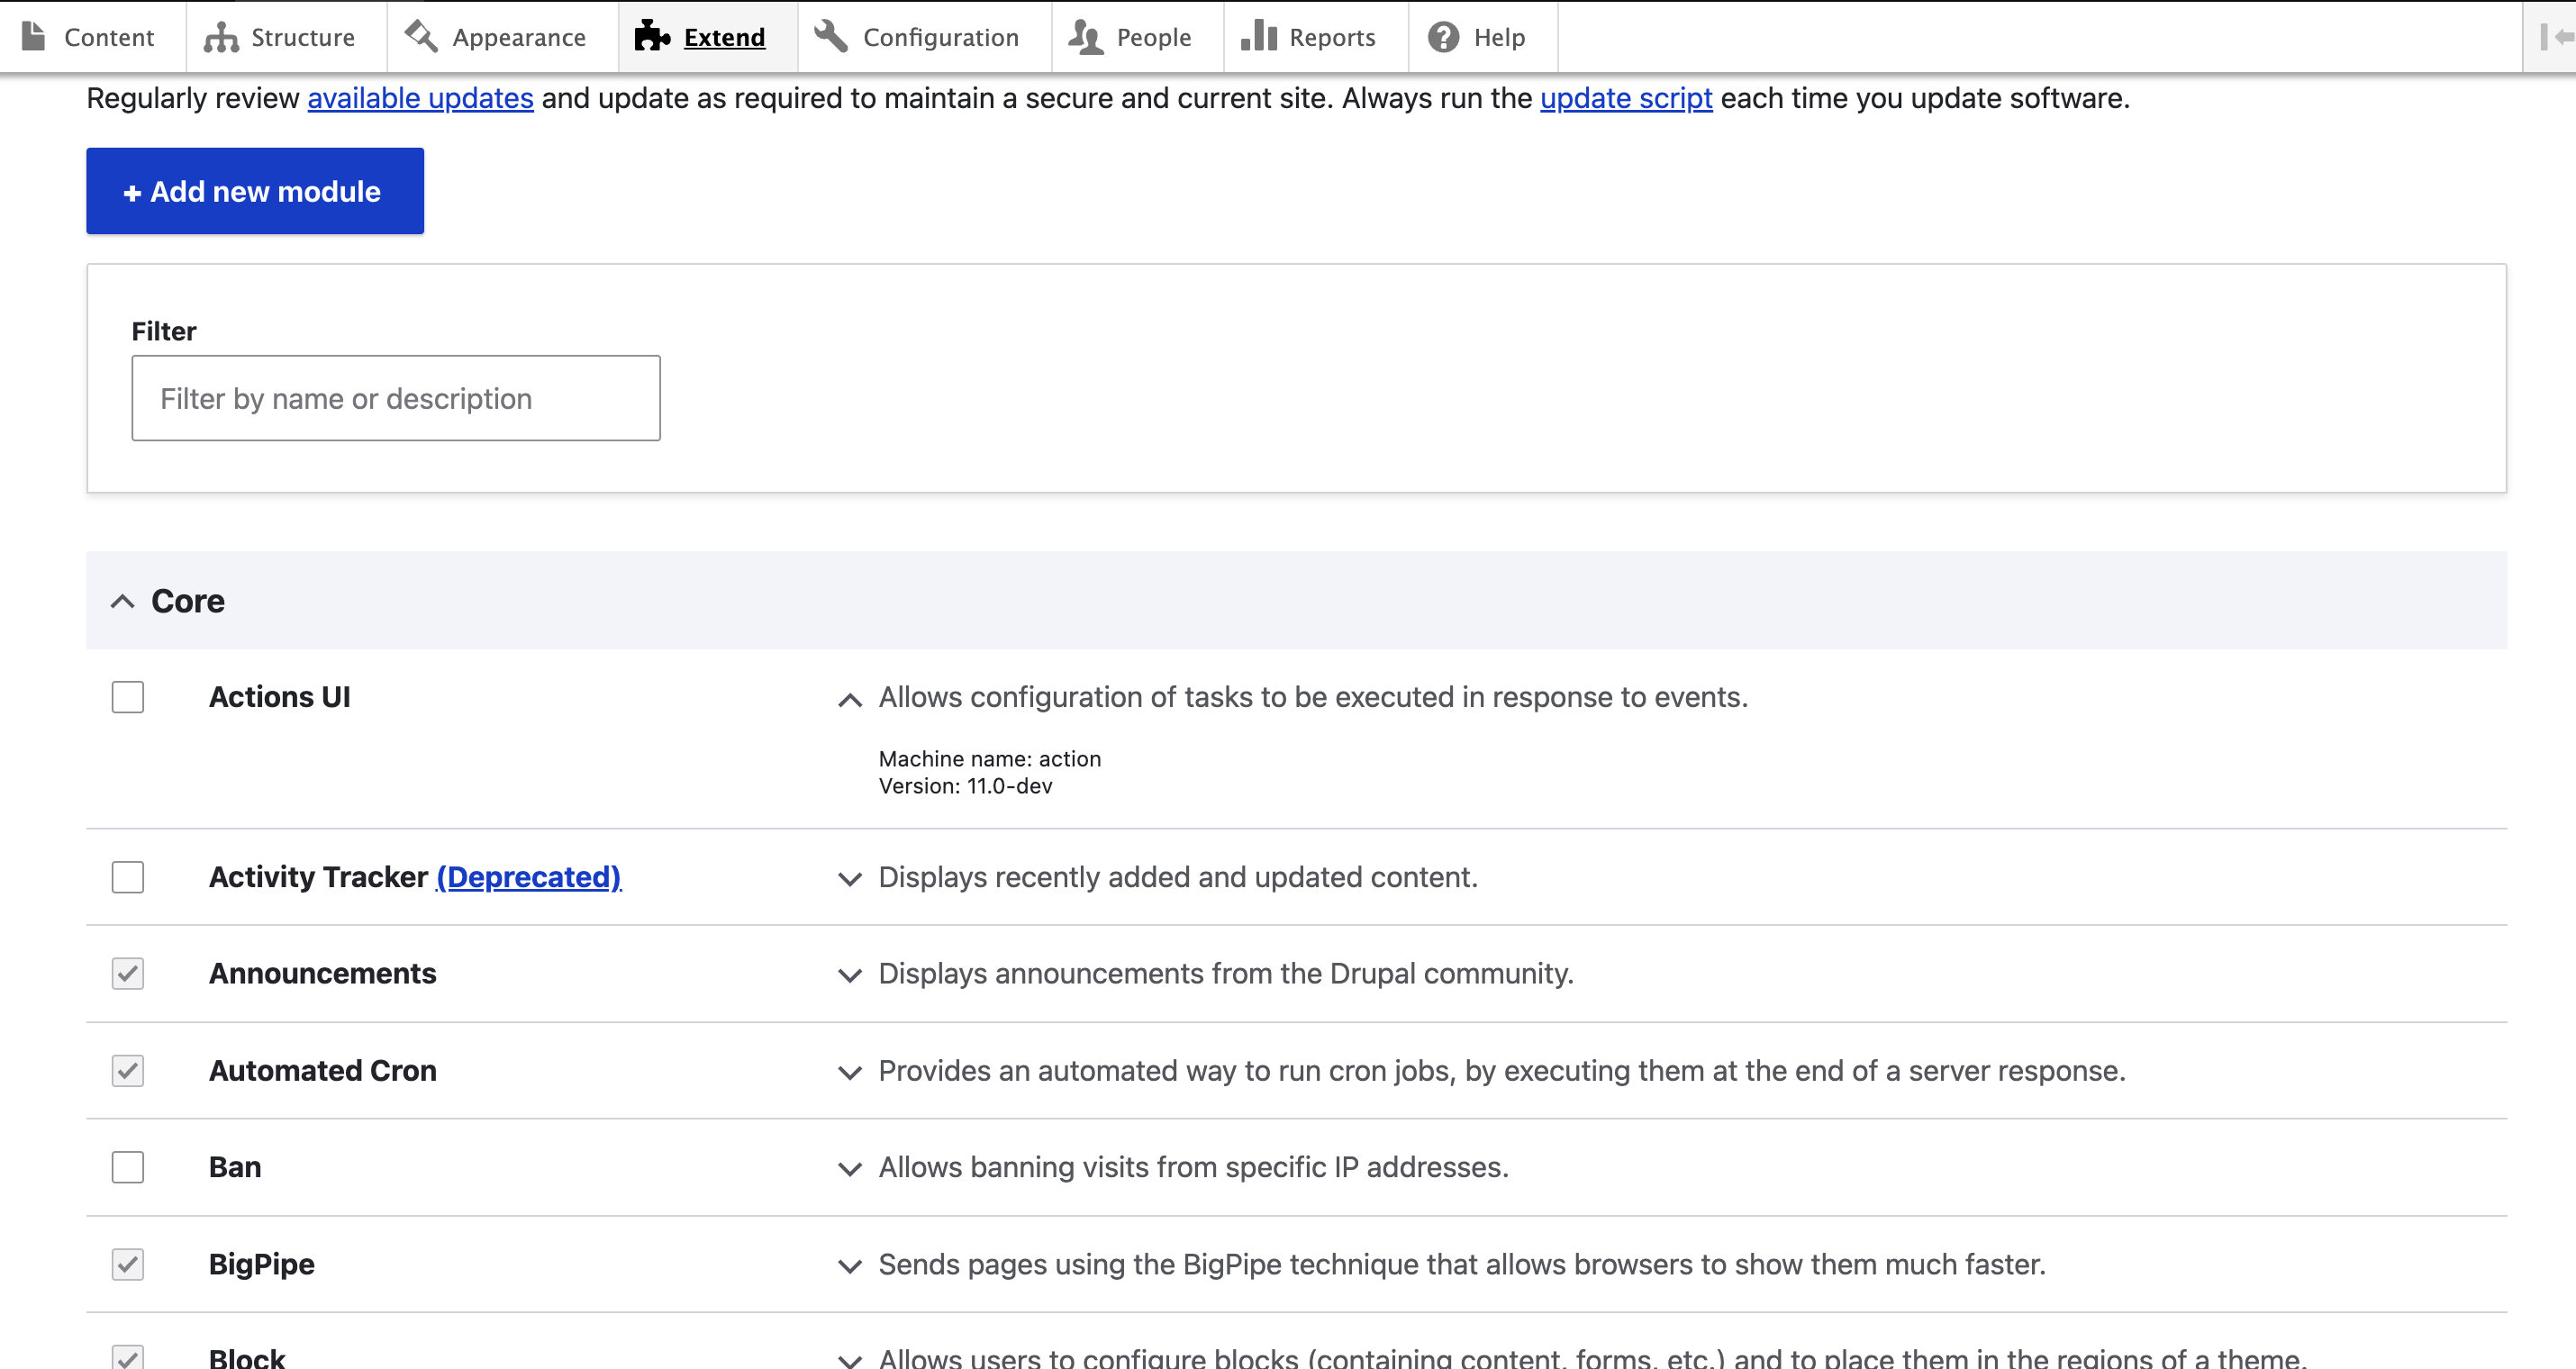Click the Activity Tracker module name
This screenshot has height=1369, width=2576.
point(318,877)
